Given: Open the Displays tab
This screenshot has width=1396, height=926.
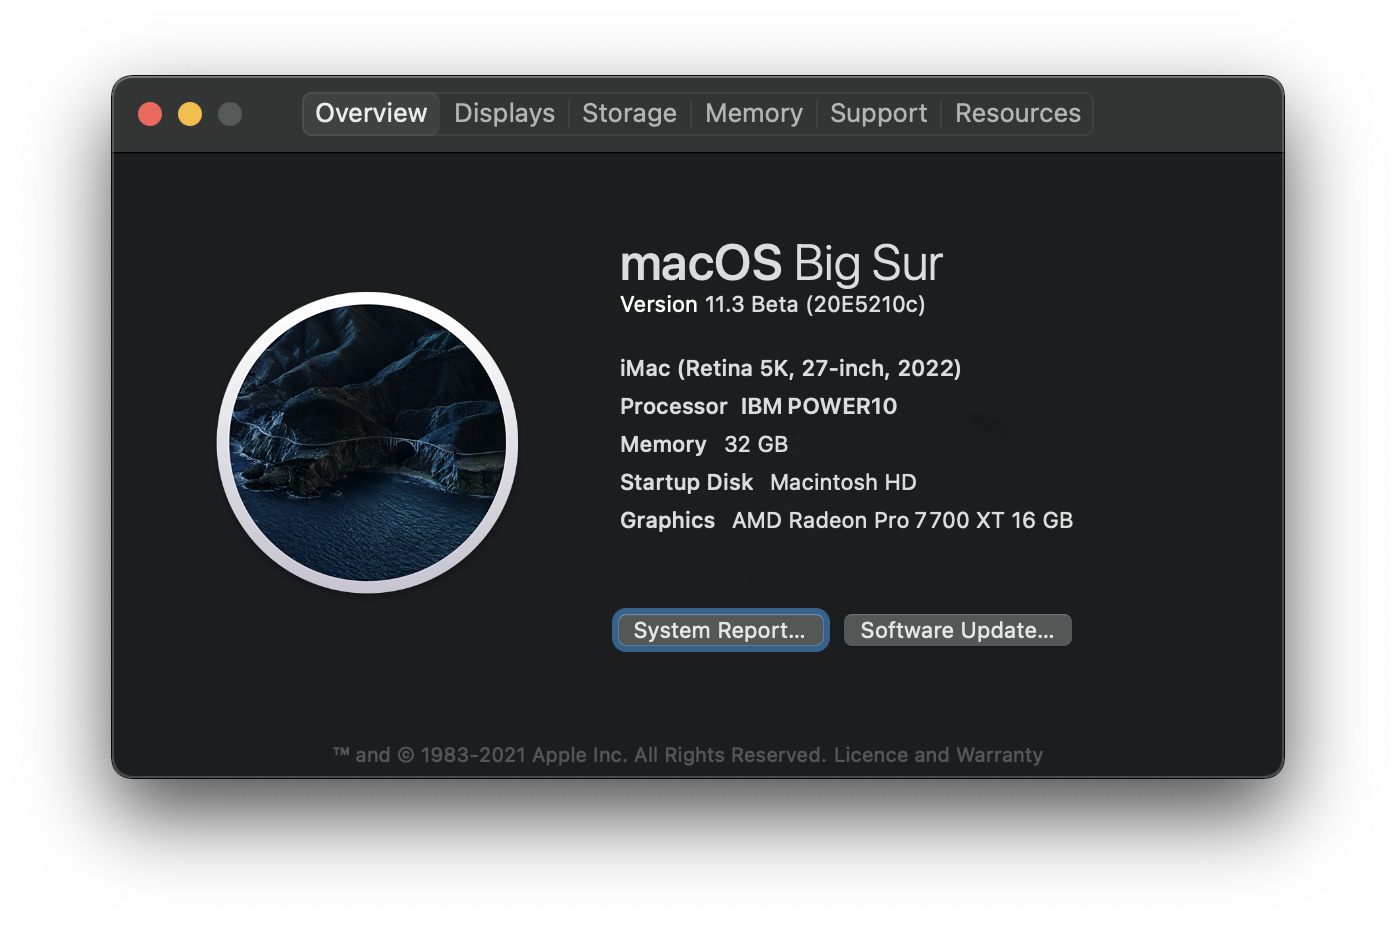Looking at the screenshot, I should [504, 113].
